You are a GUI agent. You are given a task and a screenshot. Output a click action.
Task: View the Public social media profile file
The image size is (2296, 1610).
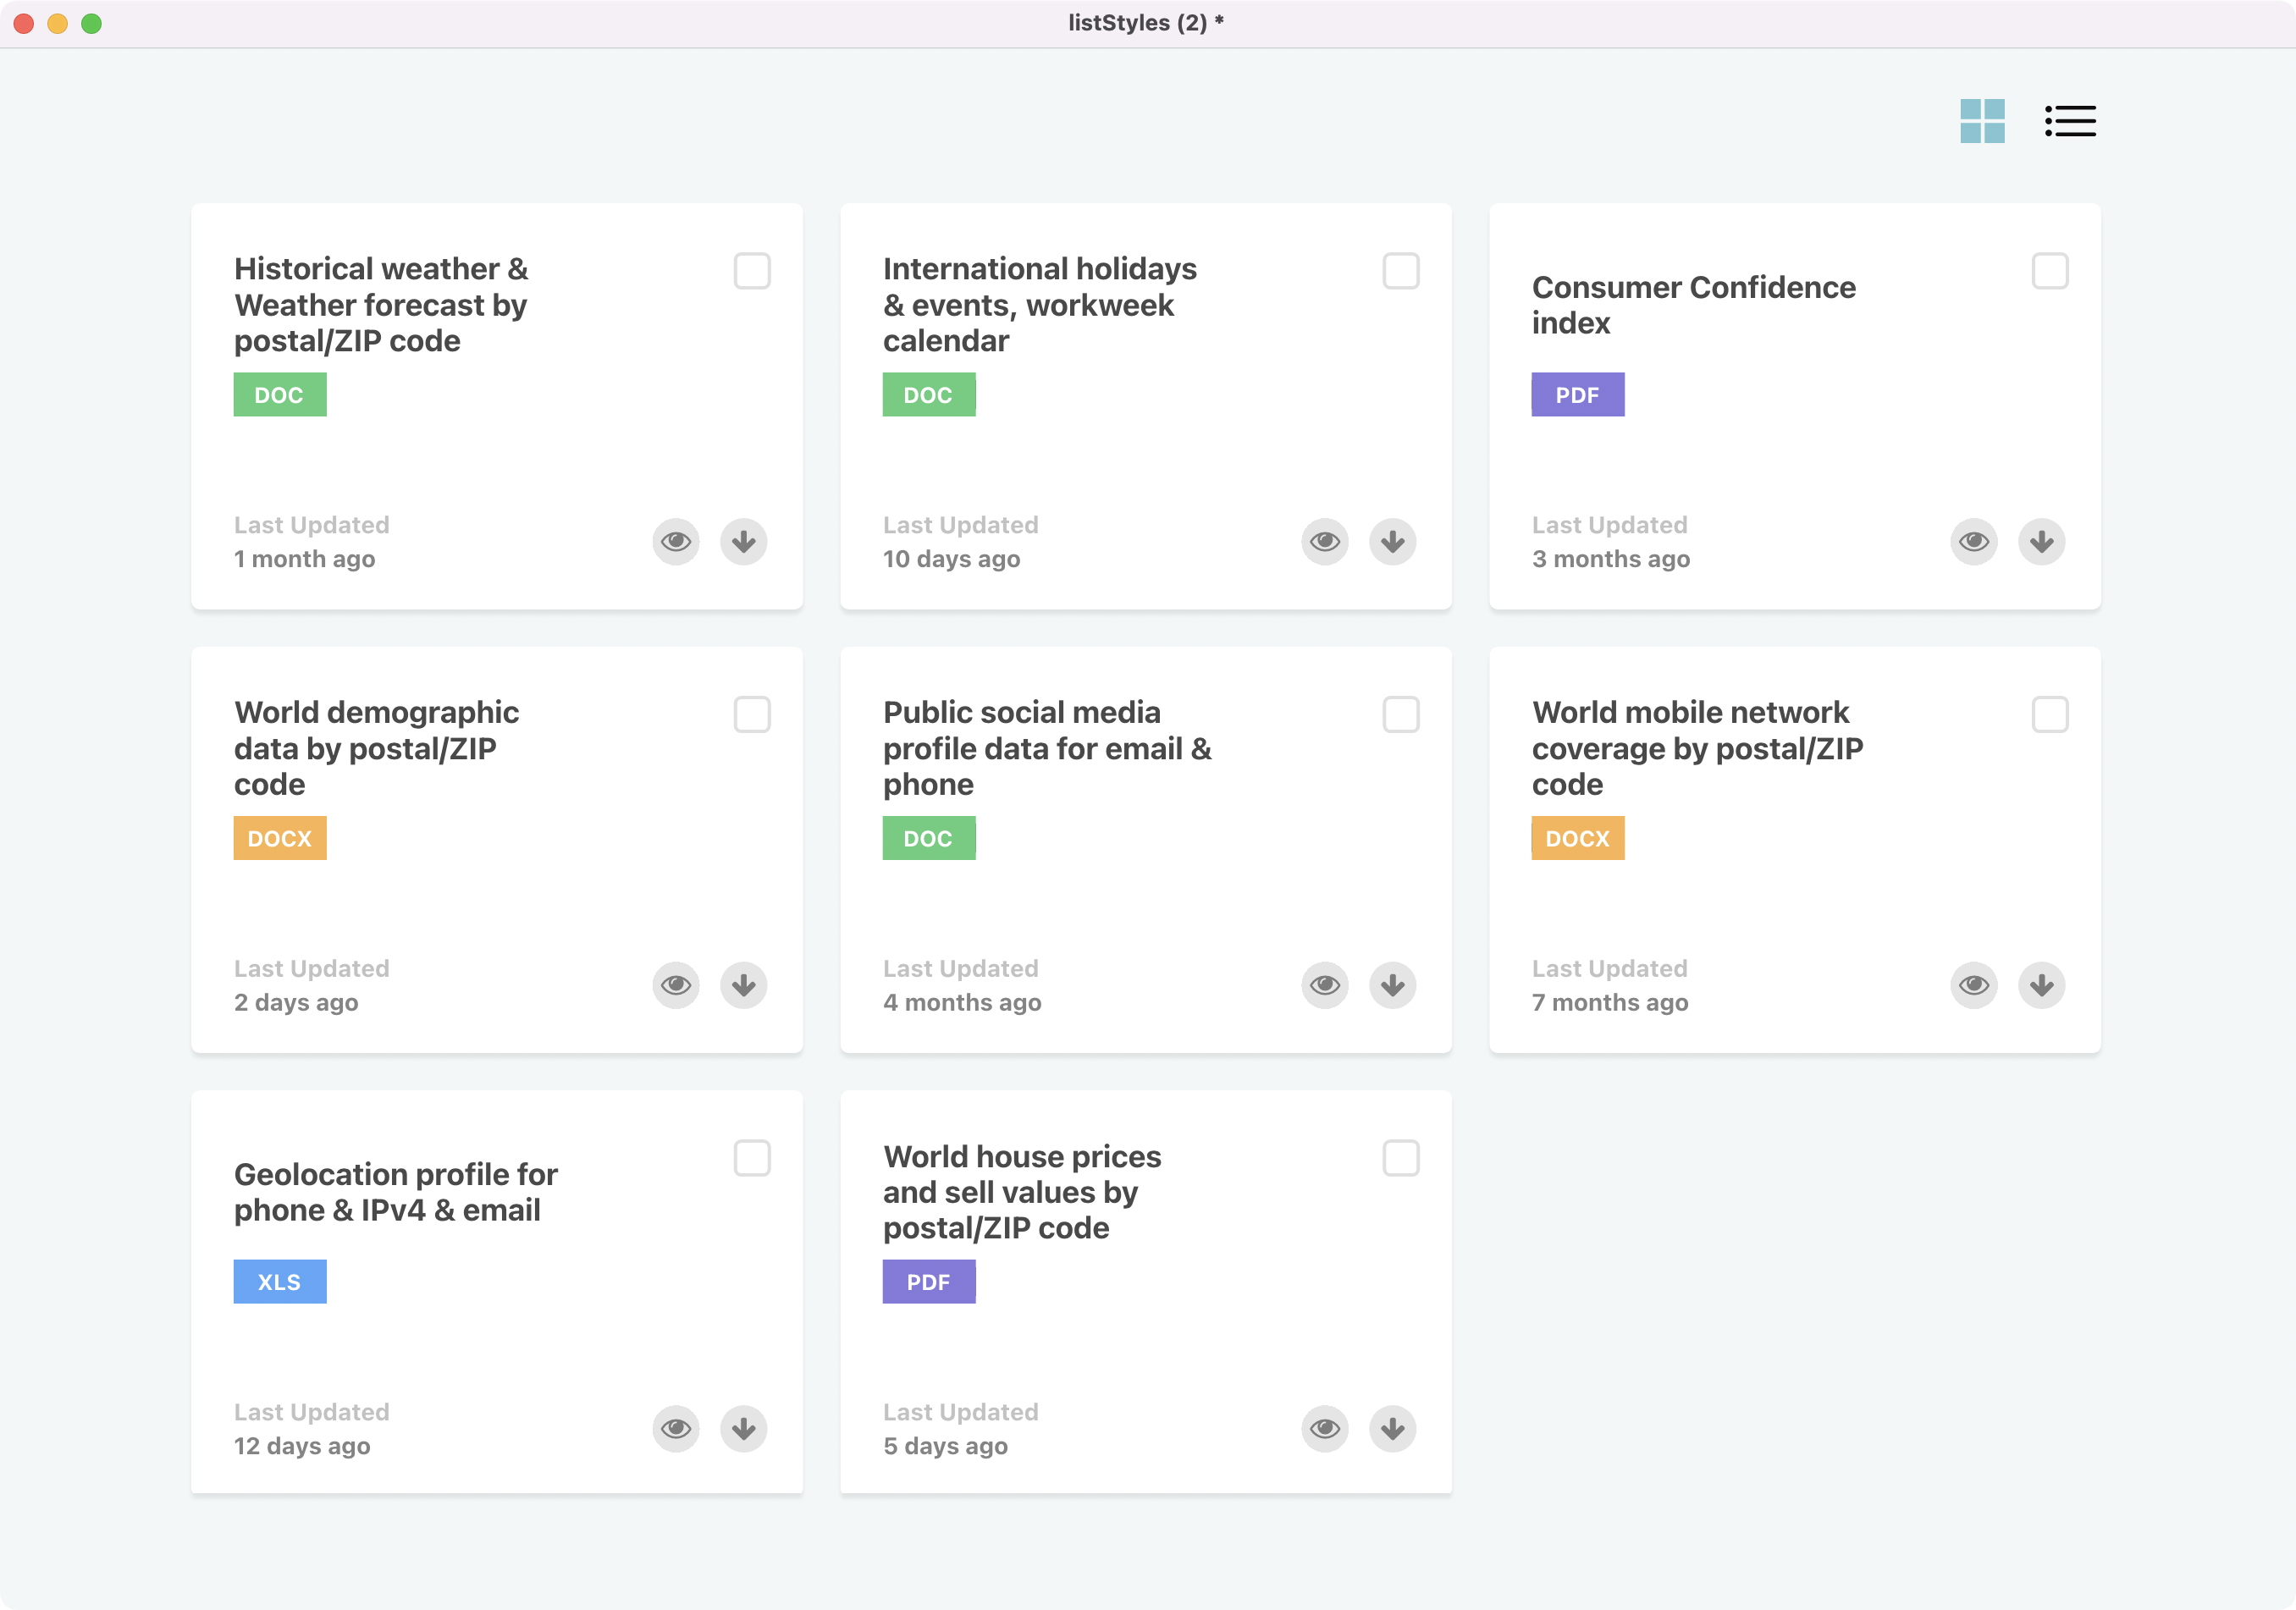[x=1325, y=985]
